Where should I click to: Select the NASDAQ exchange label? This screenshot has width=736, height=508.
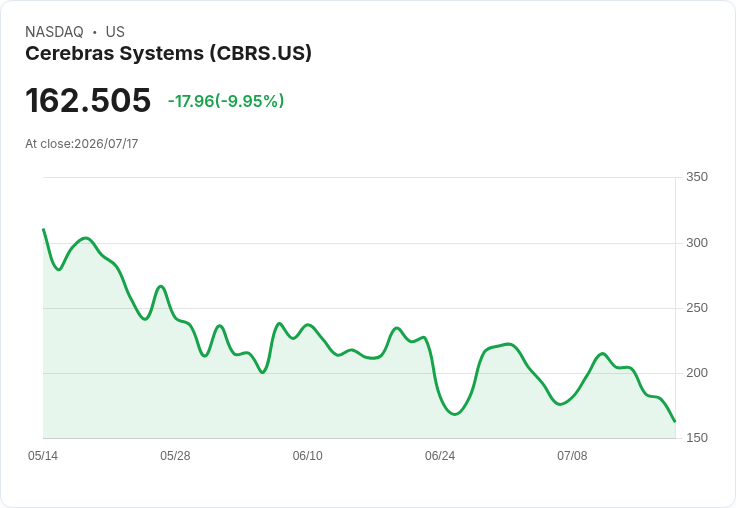54,32
